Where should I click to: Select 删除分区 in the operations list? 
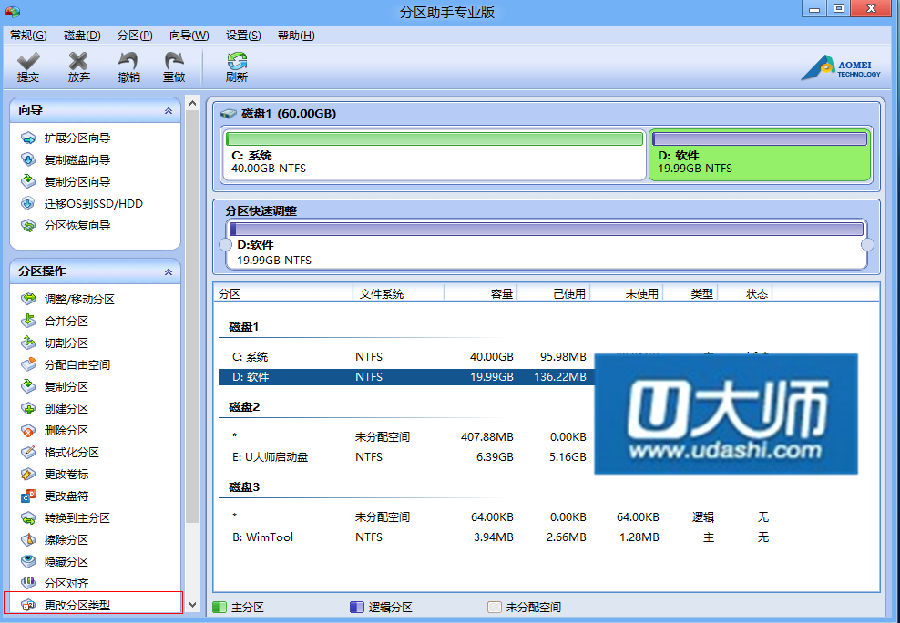pyautogui.click(x=66, y=430)
